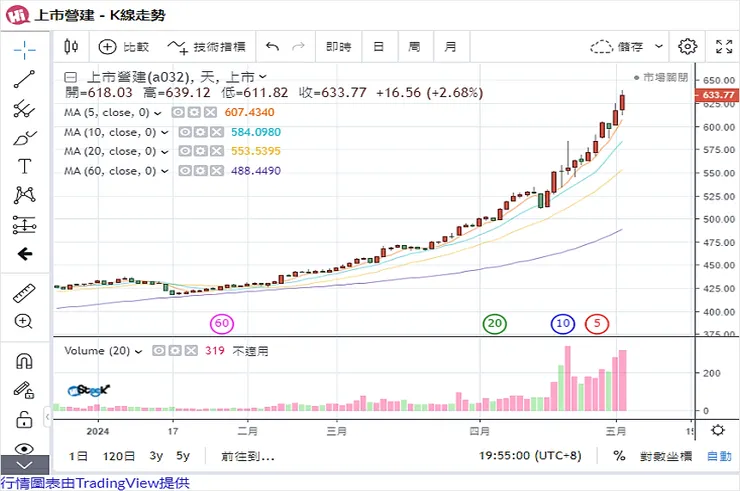Remove the Volume indicator

click(191, 351)
